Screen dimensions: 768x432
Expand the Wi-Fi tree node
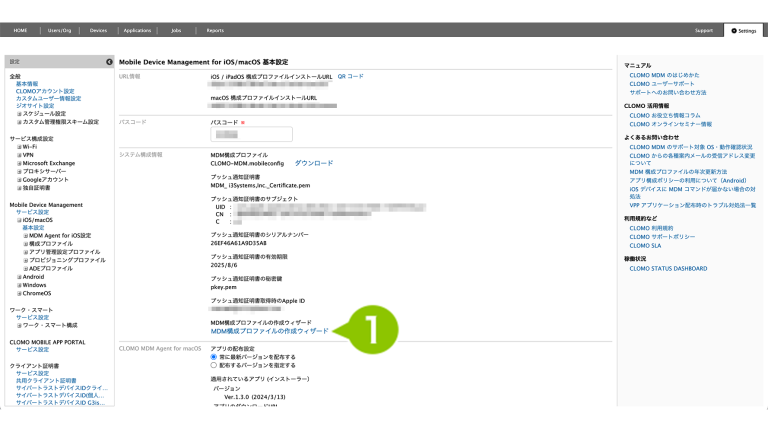click(x=19, y=147)
